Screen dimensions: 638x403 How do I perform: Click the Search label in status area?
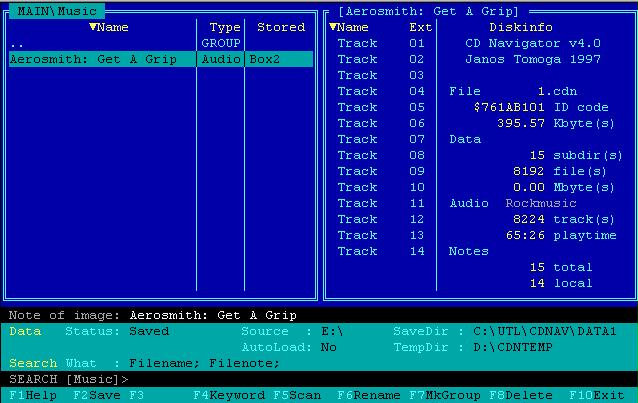pos(33,363)
